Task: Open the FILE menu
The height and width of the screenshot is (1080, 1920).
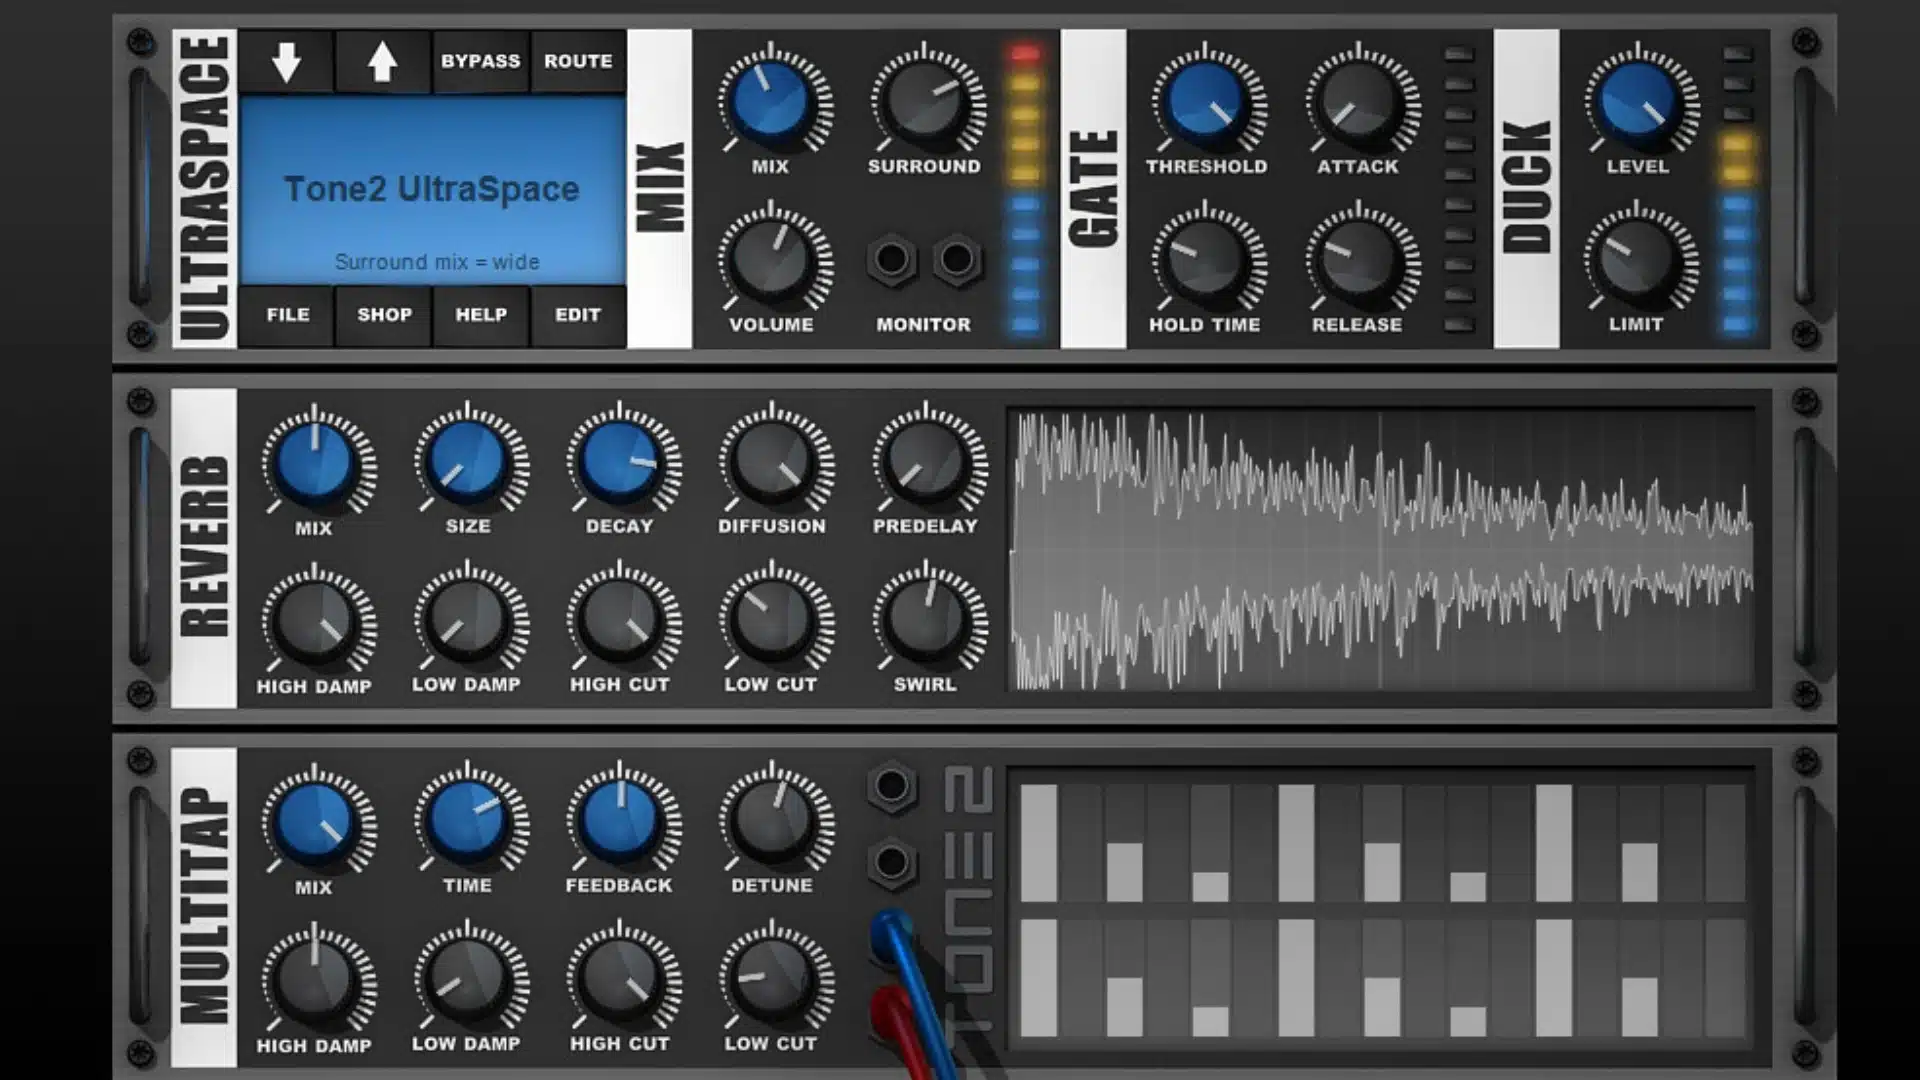Action: tap(287, 315)
